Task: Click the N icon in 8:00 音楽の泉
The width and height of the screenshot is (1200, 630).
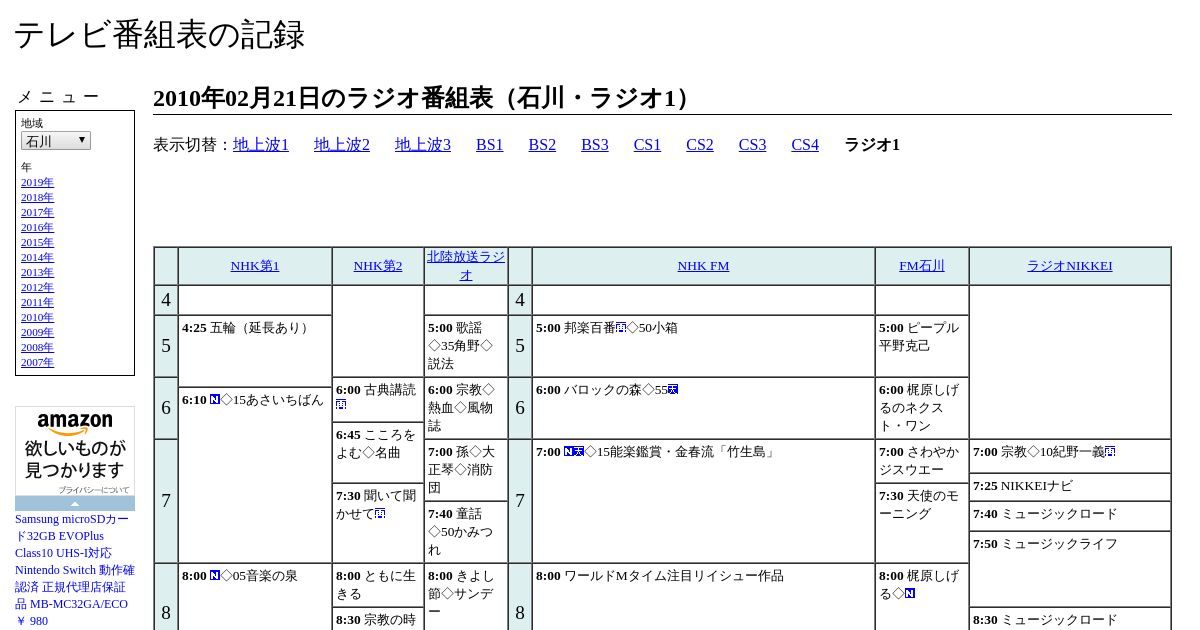Action: point(215,576)
